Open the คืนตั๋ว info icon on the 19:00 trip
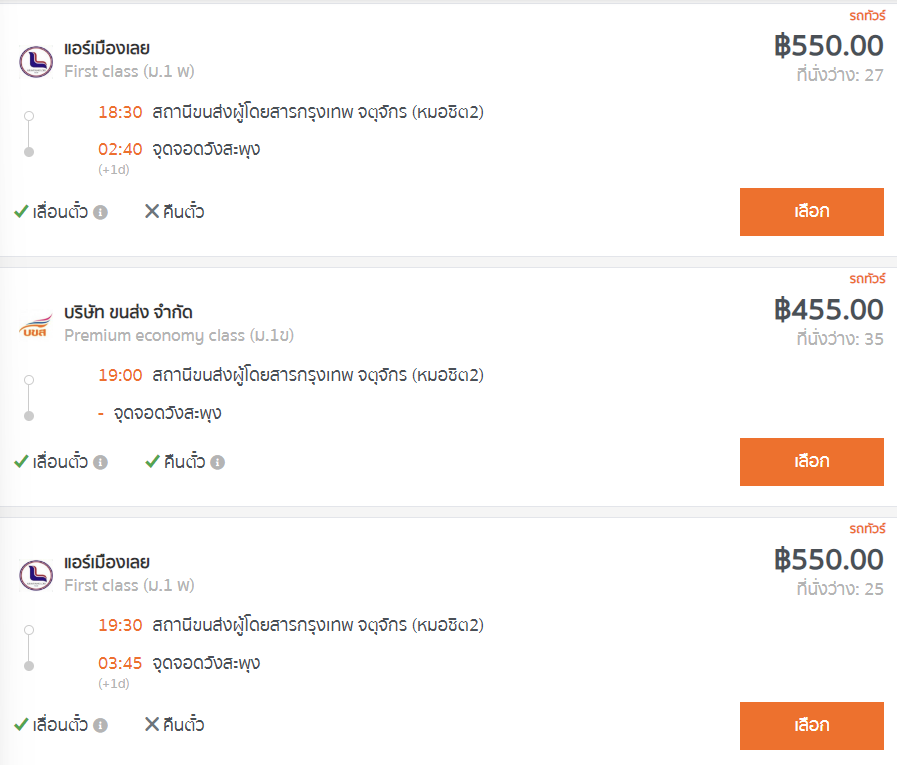 (x=217, y=462)
